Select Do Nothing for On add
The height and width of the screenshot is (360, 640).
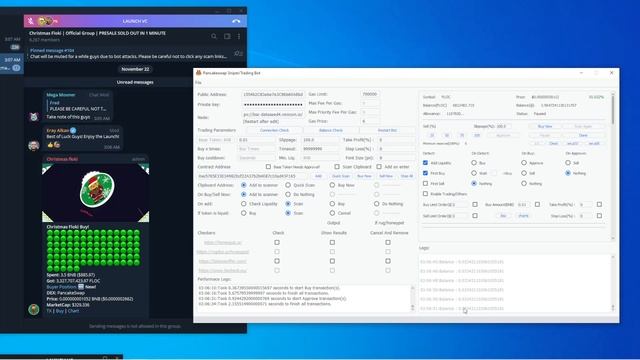376,204
